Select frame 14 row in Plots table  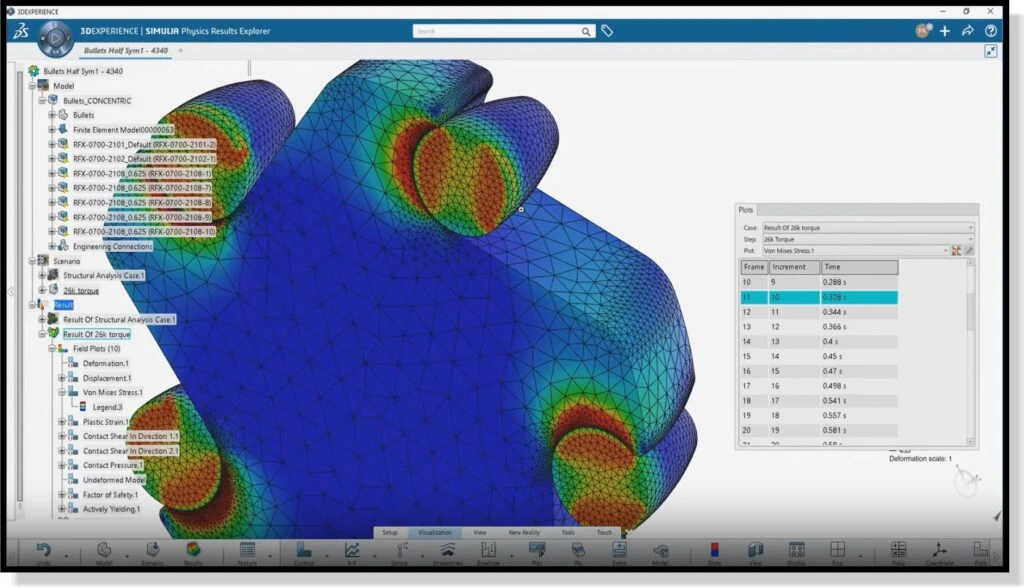coord(818,341)
